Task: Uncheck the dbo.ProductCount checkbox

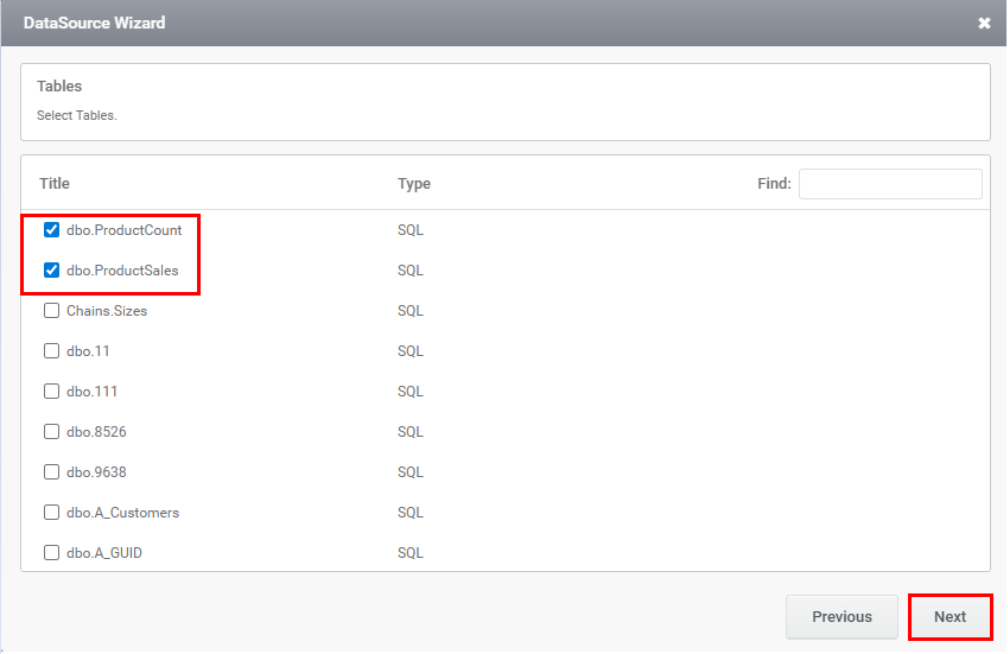Action: (x=52, y=230)
